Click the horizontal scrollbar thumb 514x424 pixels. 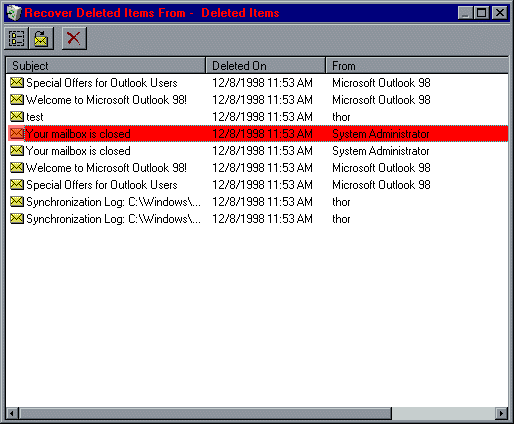click(x=205, y=413)
